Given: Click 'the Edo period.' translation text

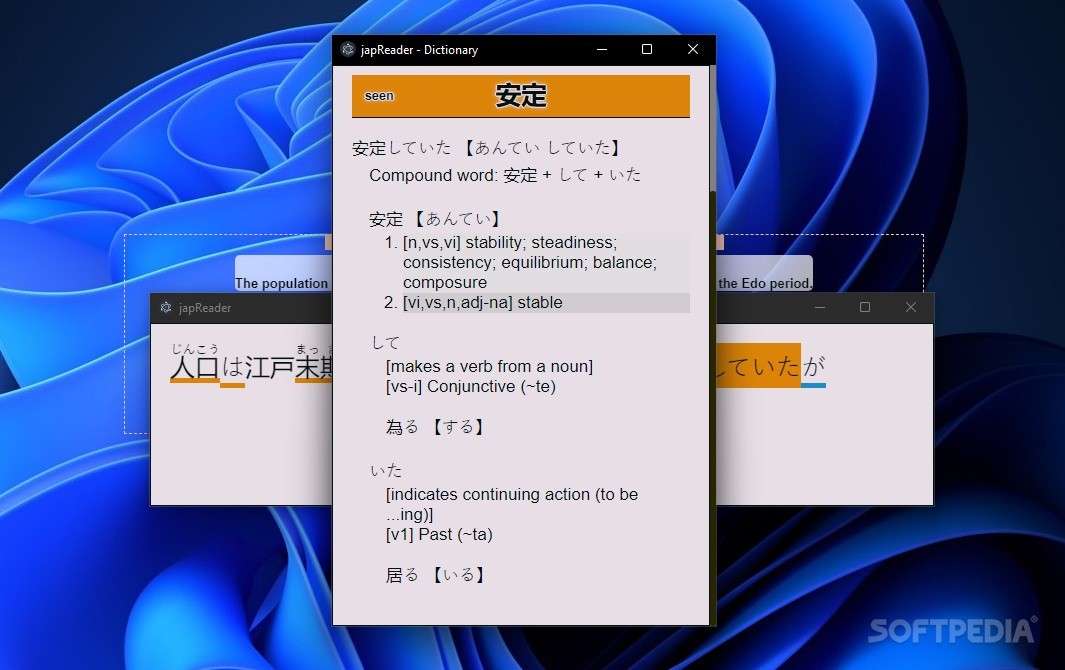Looking at the screenshot, I should (765, 283).
